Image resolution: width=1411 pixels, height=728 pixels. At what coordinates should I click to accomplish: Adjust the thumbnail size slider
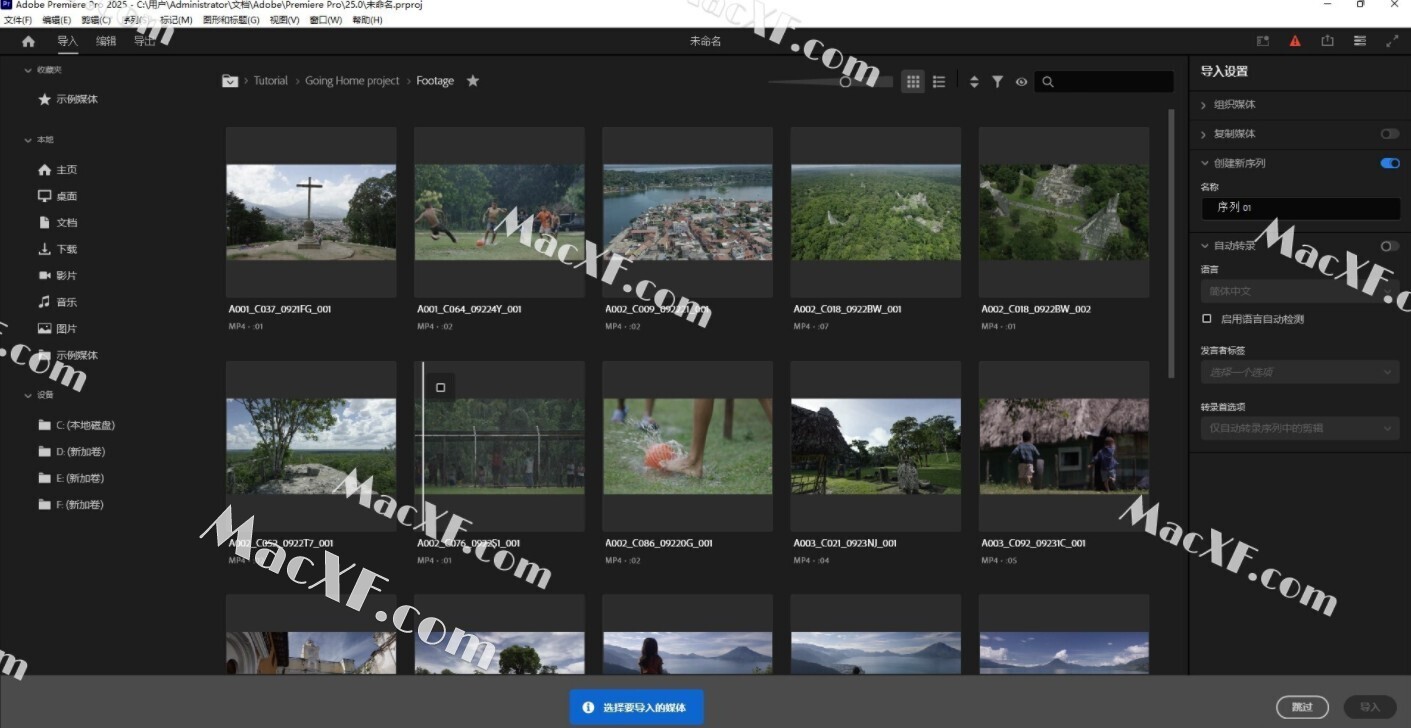click(846, 82)
